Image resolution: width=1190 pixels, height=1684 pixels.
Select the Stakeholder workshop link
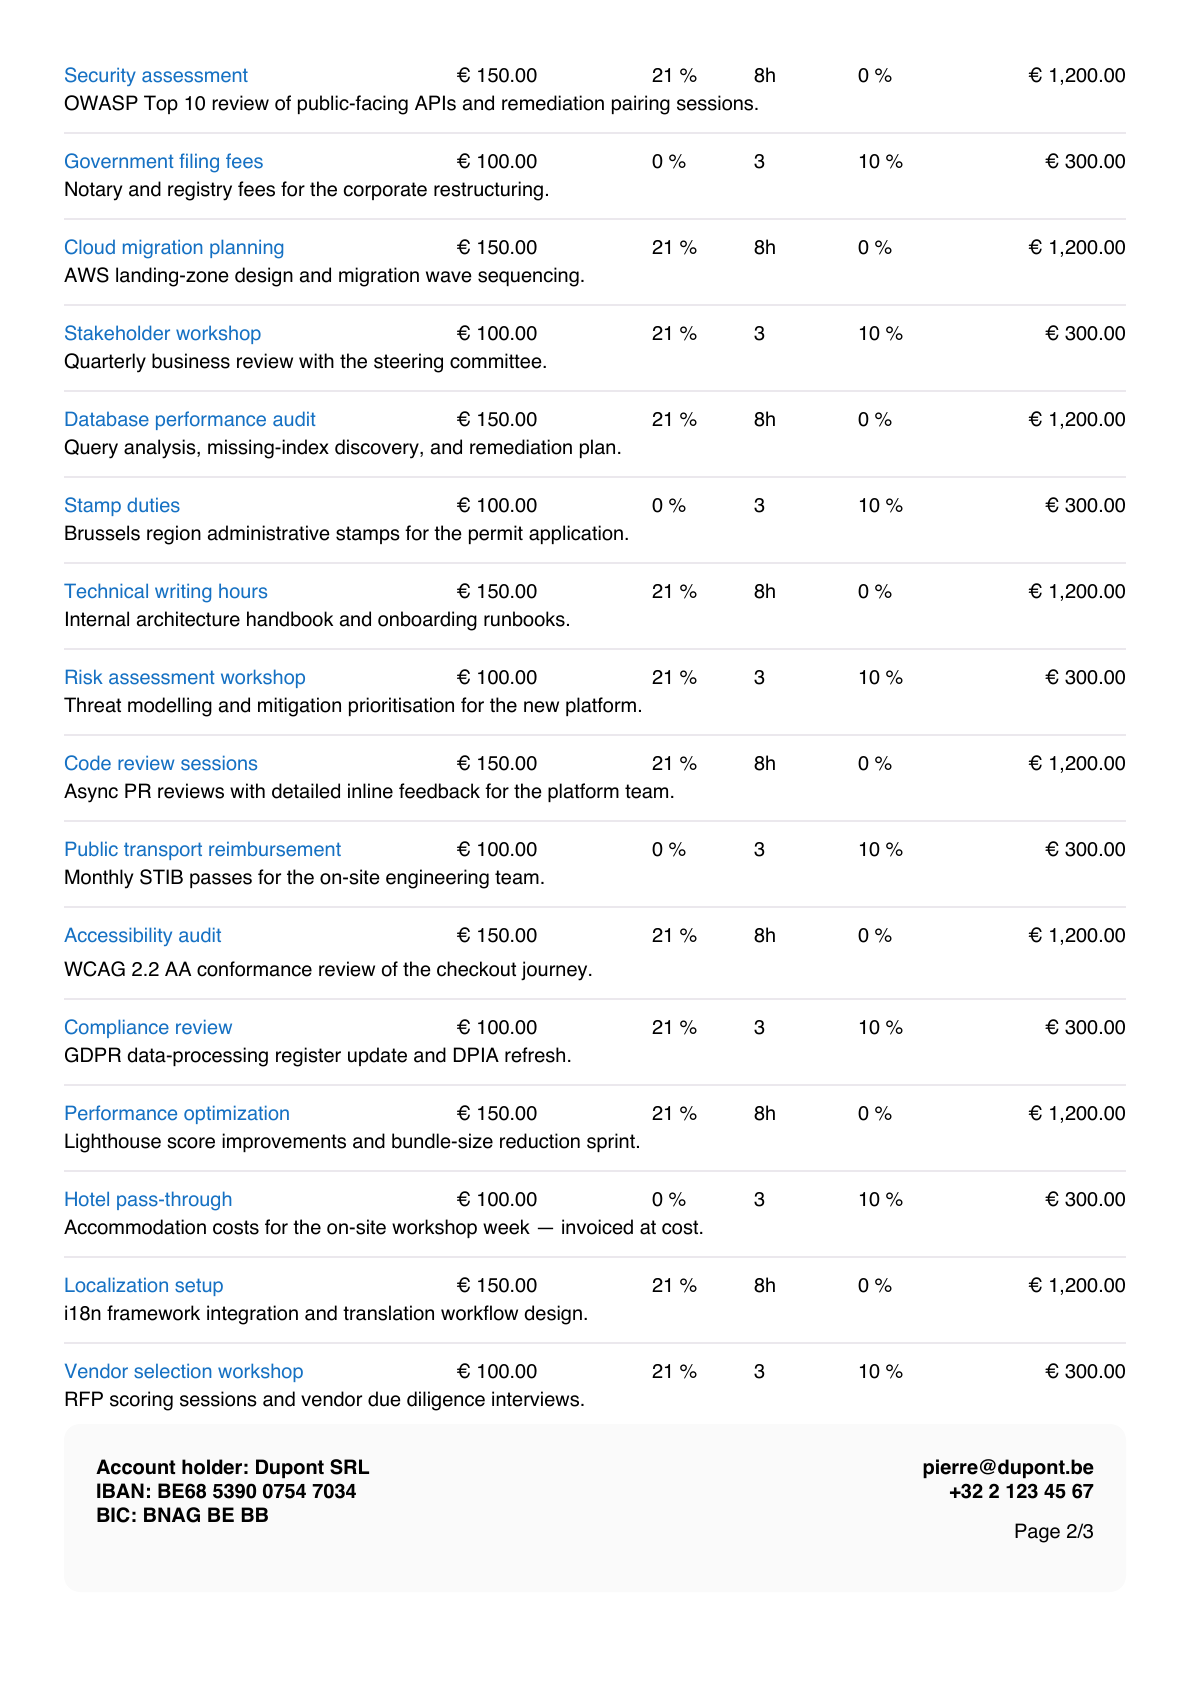point(163,334)
